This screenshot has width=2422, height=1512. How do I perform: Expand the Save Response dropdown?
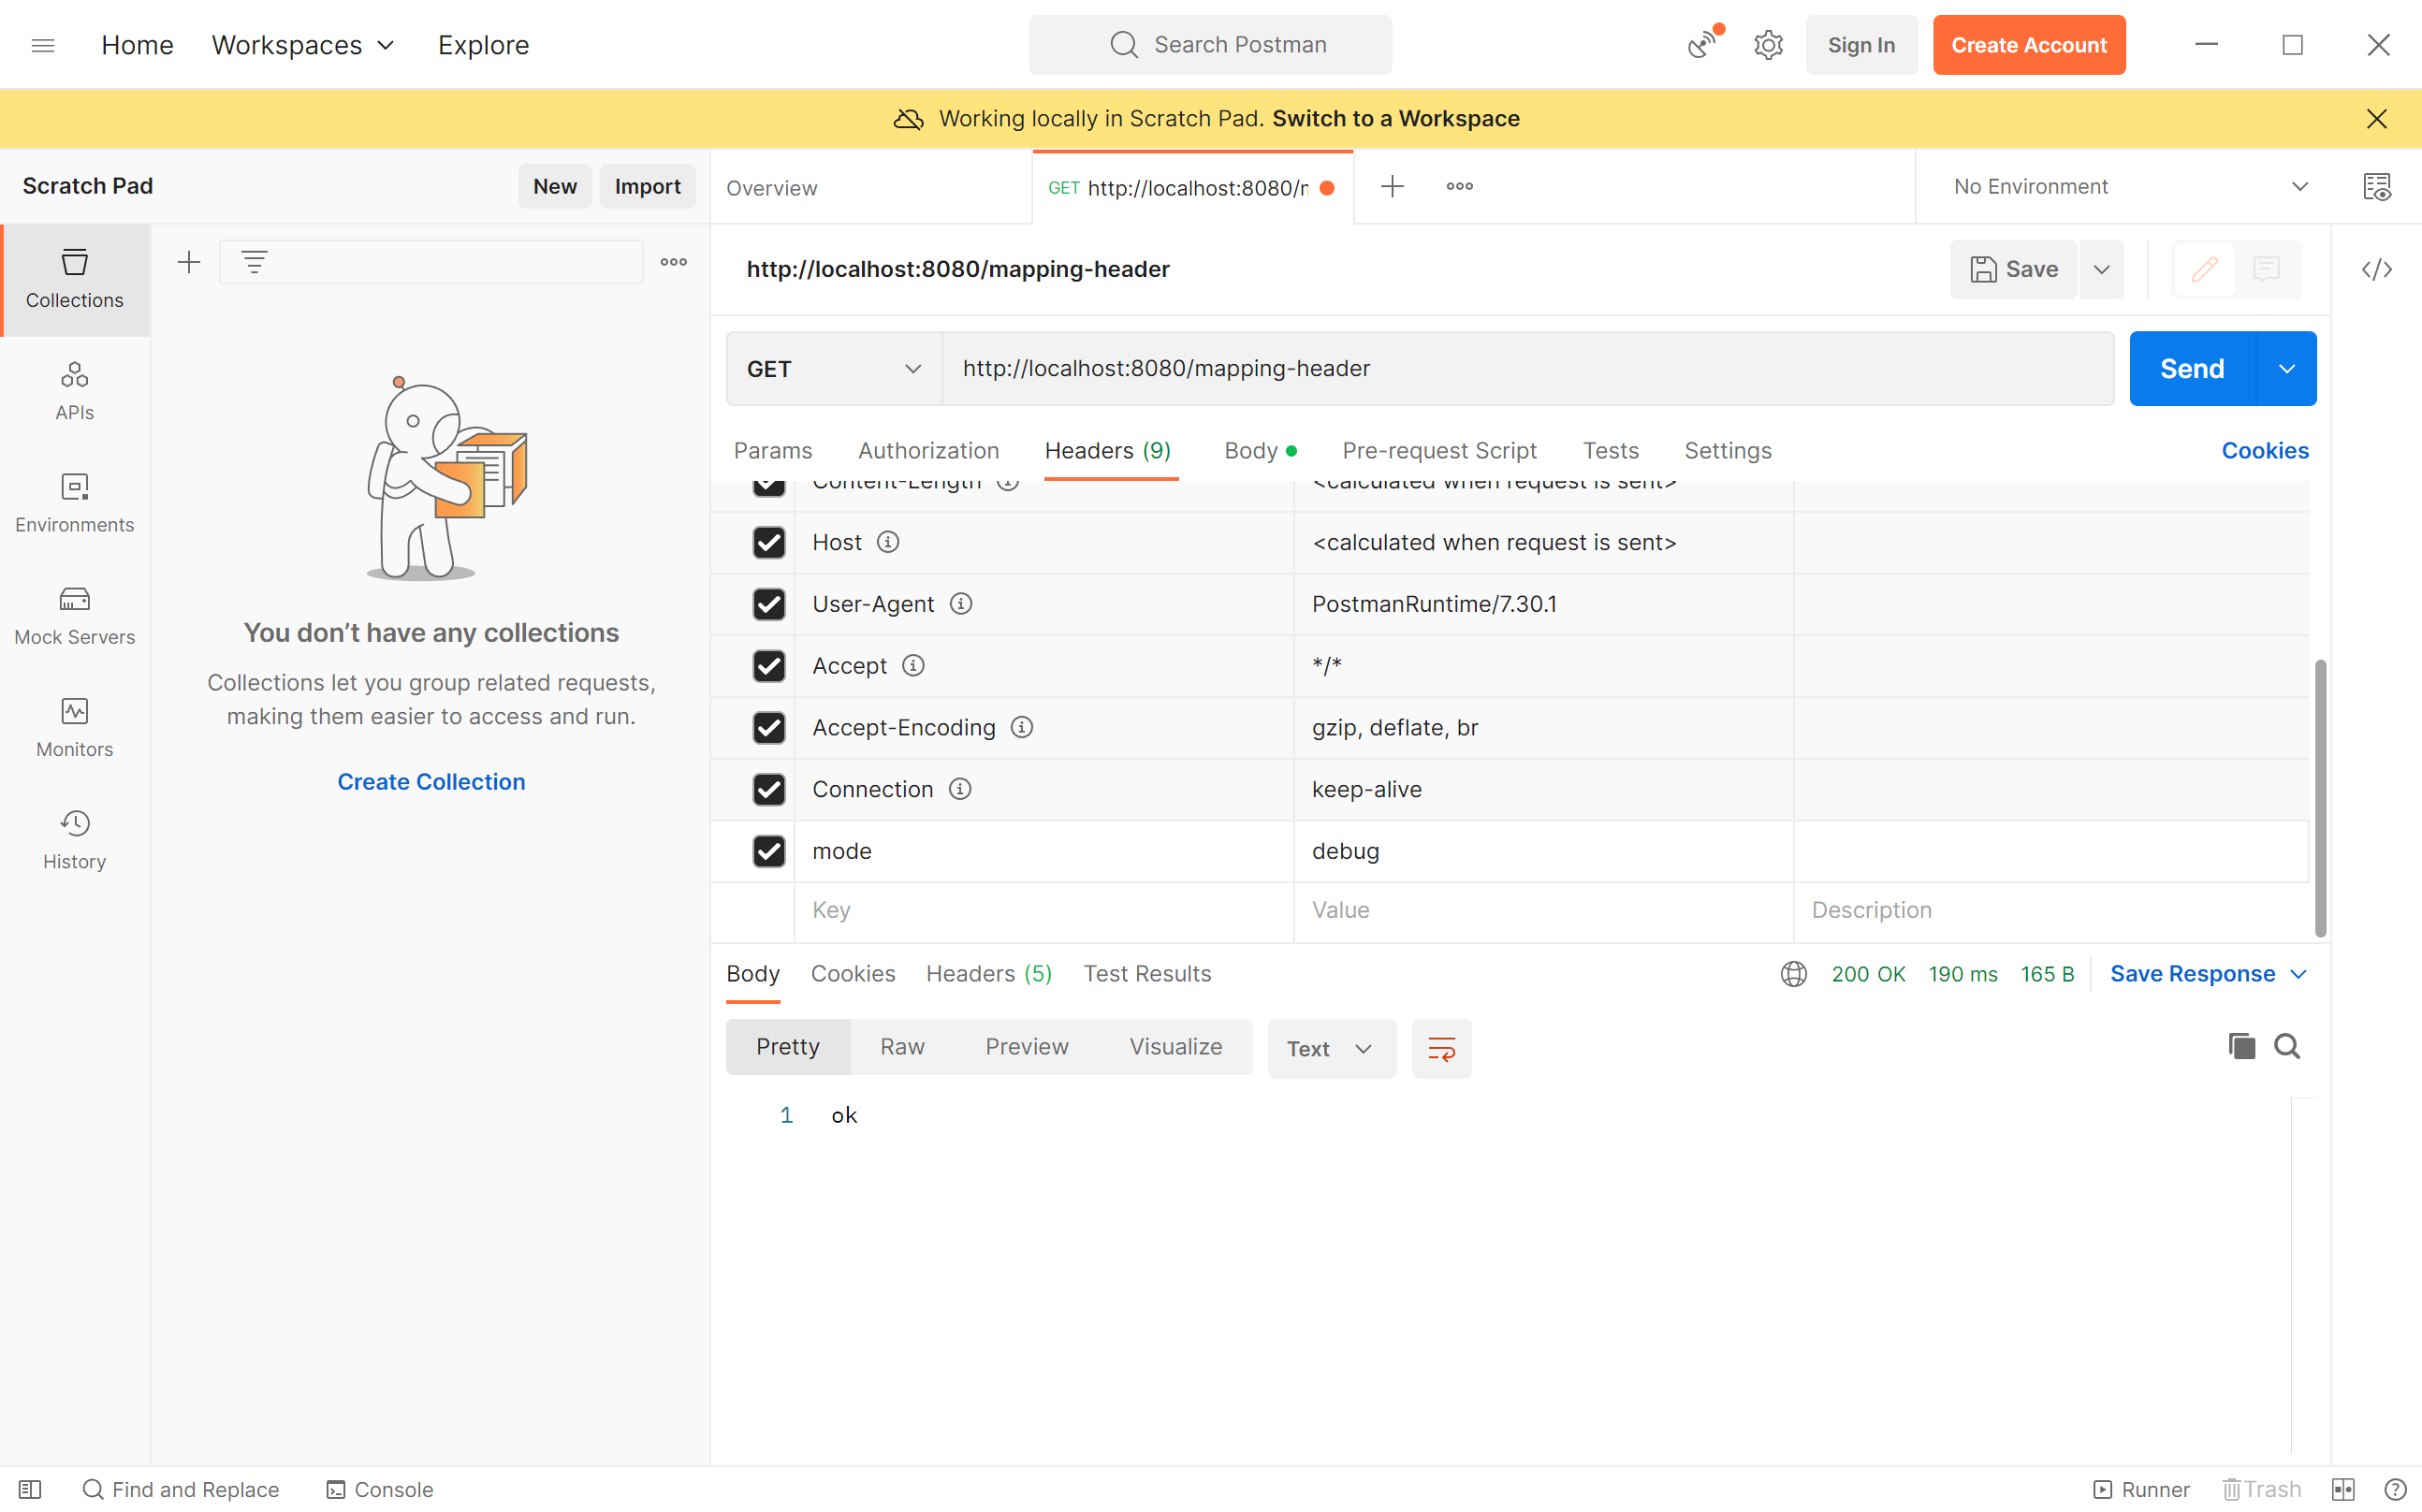point(2209,974)
